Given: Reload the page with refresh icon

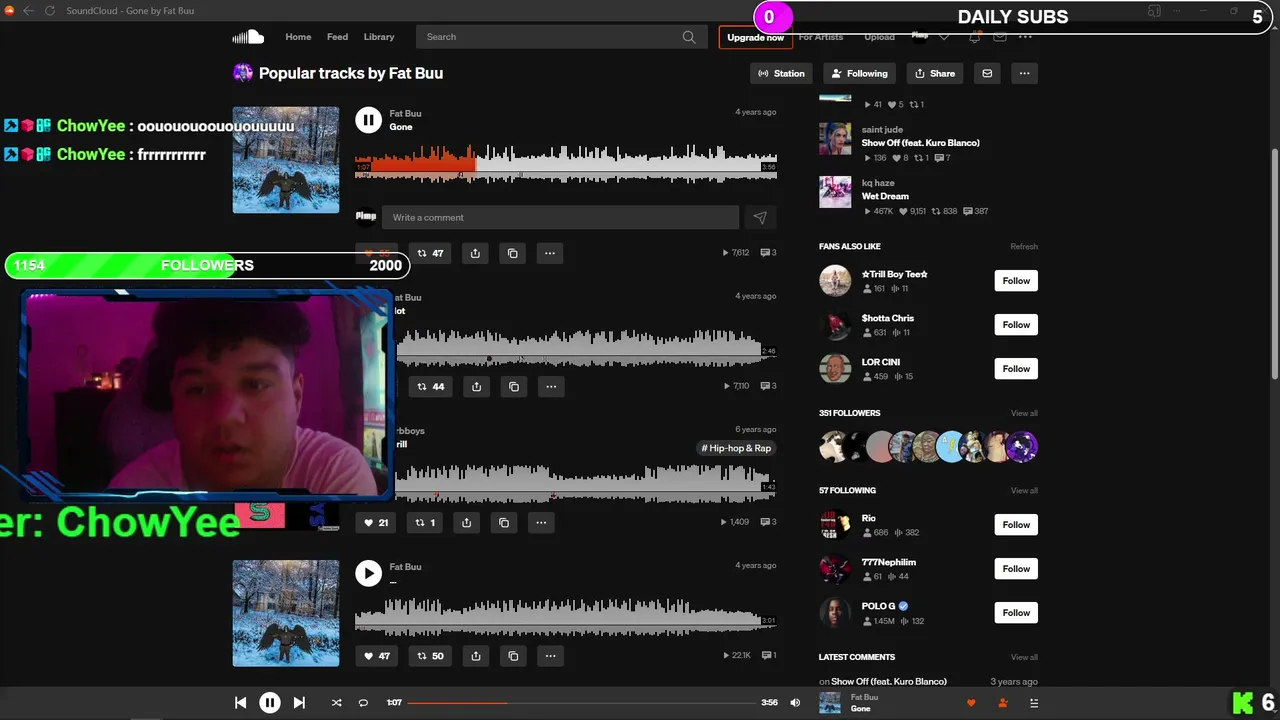Looking at the screenshot, I should point(50,11).
